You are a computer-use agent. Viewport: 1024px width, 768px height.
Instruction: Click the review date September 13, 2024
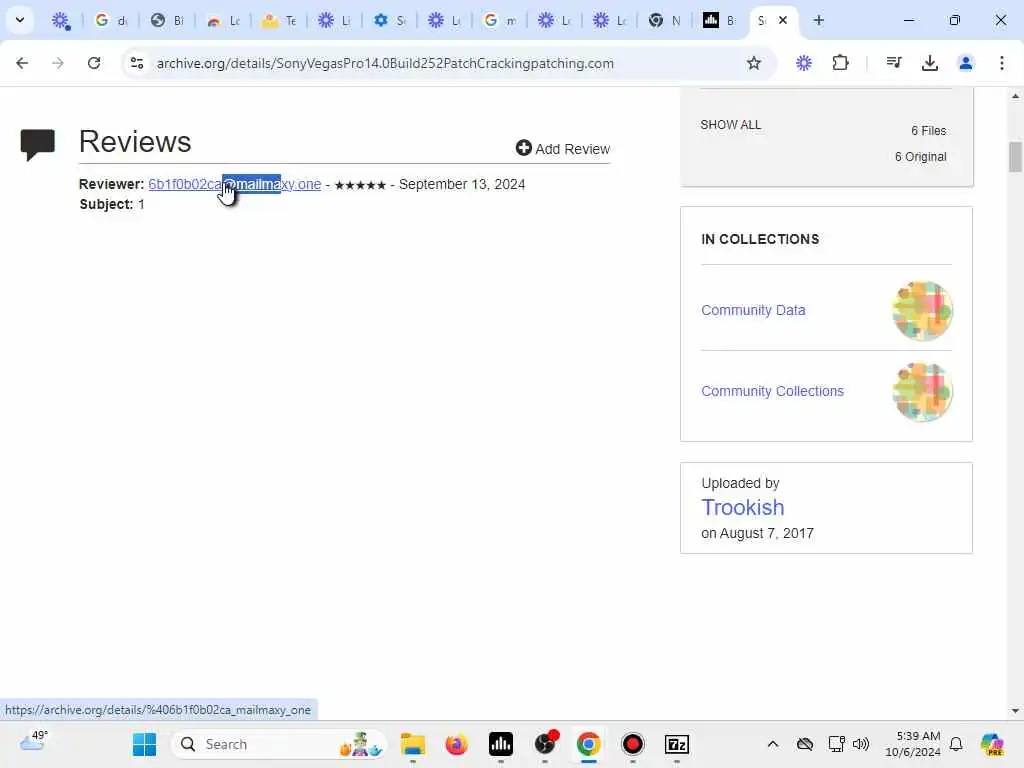click(462, 184)
